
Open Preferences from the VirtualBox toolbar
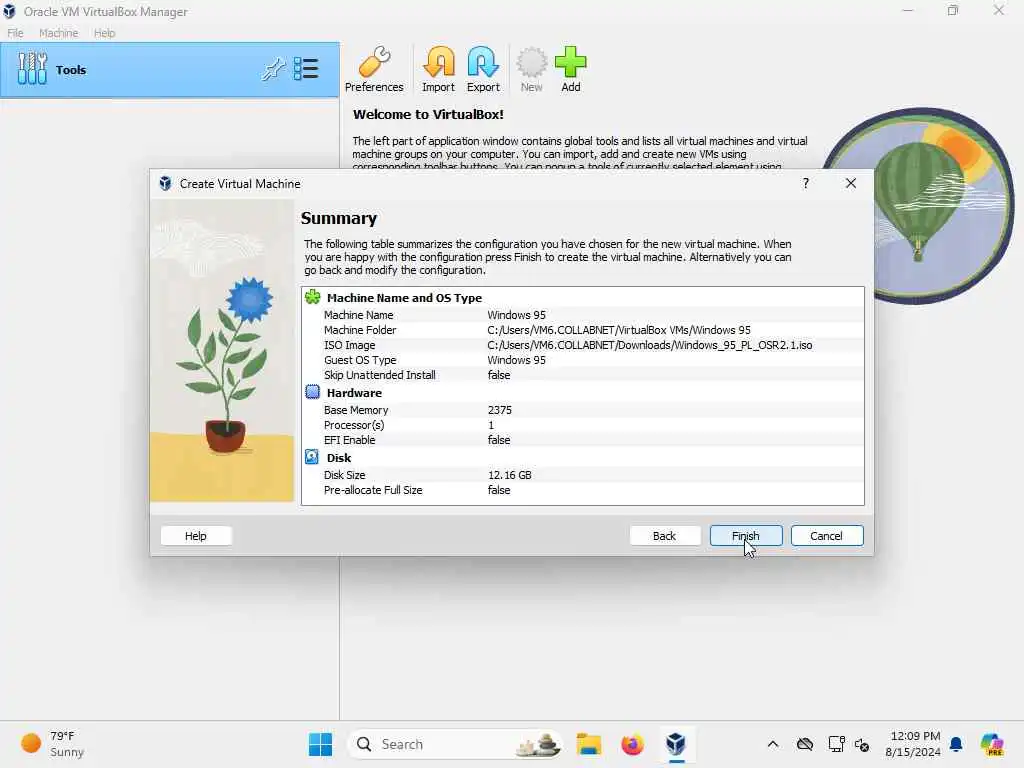point(374,70)
